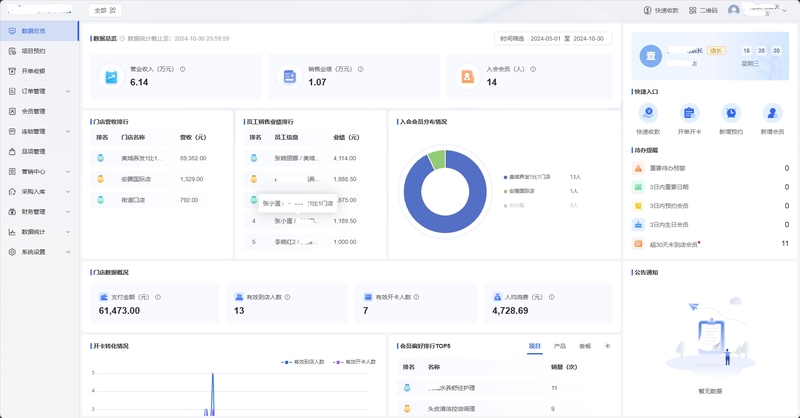Click the 销售业绩 document card icon
This screenshot has width=800, height=418.
pyautogui.click(x=289, y=77)
